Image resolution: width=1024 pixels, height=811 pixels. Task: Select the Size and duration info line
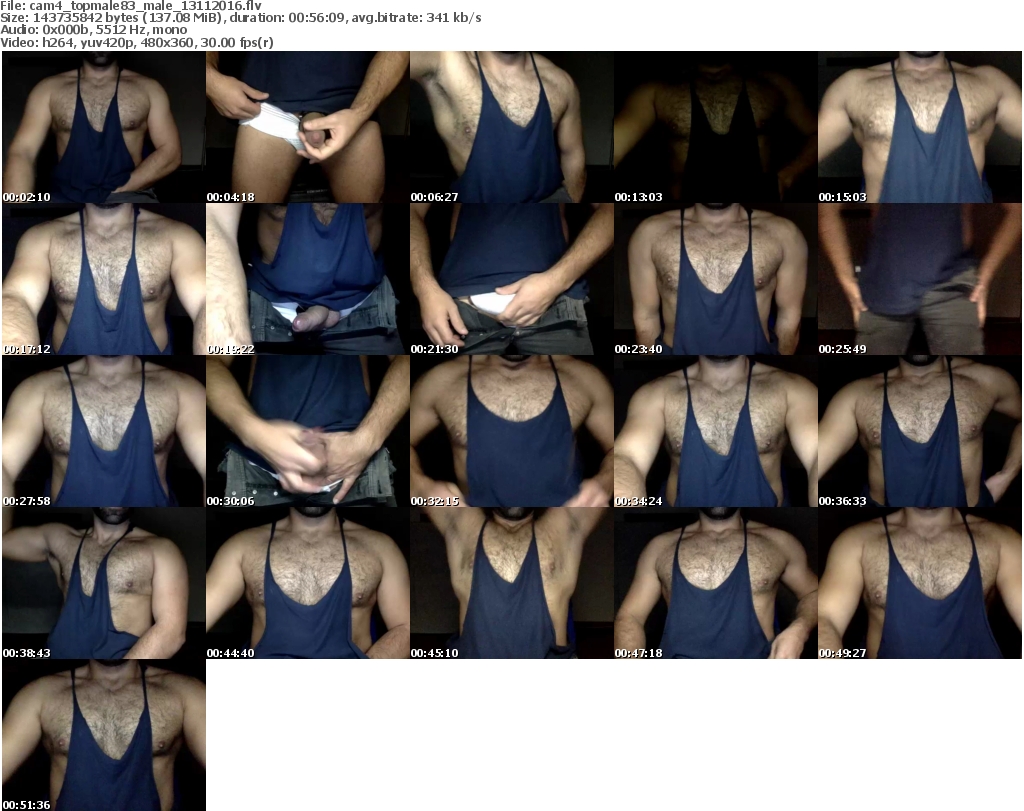[x=240, y=18]
